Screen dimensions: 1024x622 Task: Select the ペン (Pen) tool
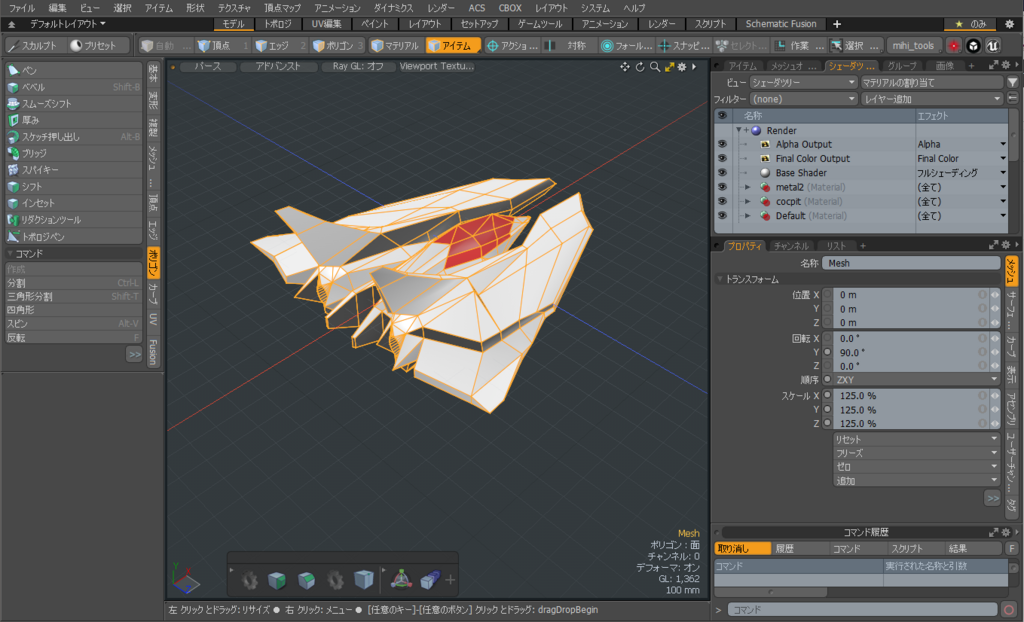73,70
